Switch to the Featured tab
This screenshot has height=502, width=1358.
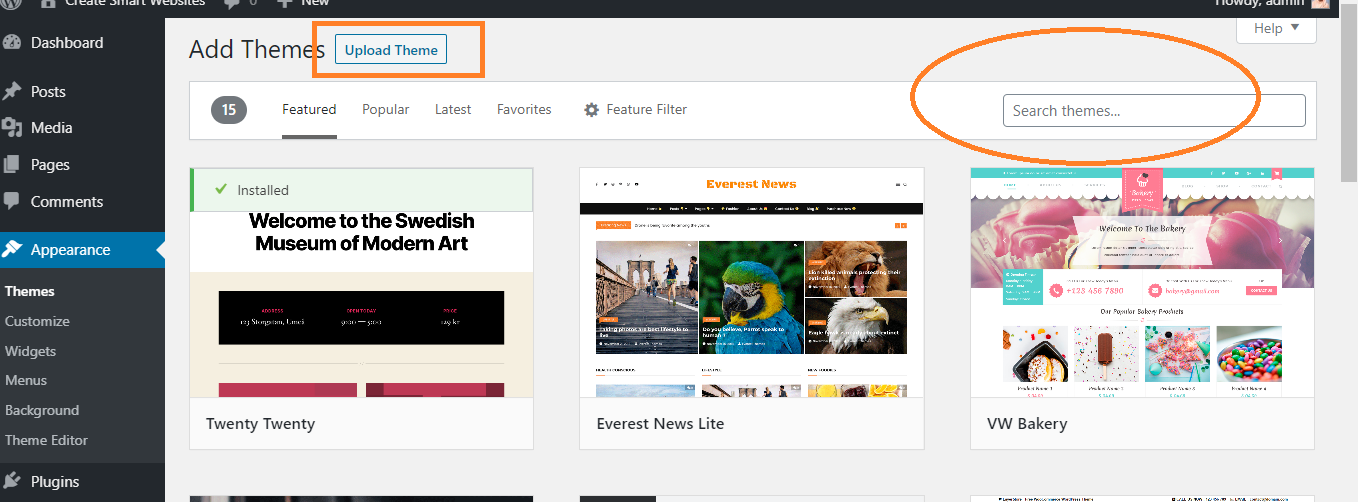309,110
